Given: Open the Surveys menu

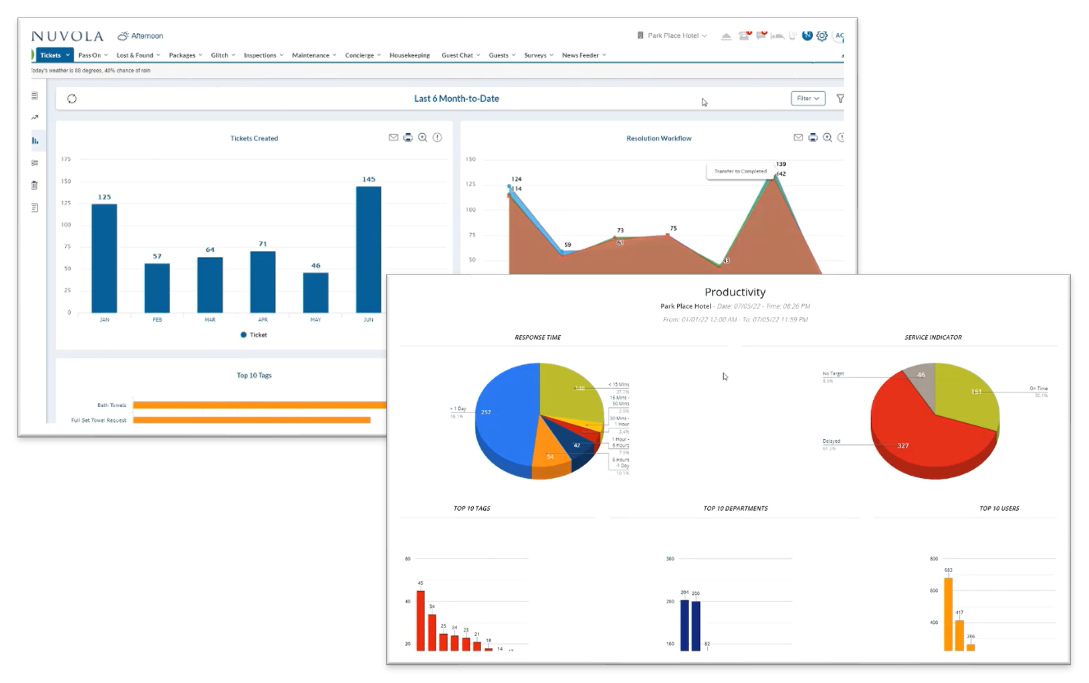Looking at the screenshot, I should pos(538,55).
